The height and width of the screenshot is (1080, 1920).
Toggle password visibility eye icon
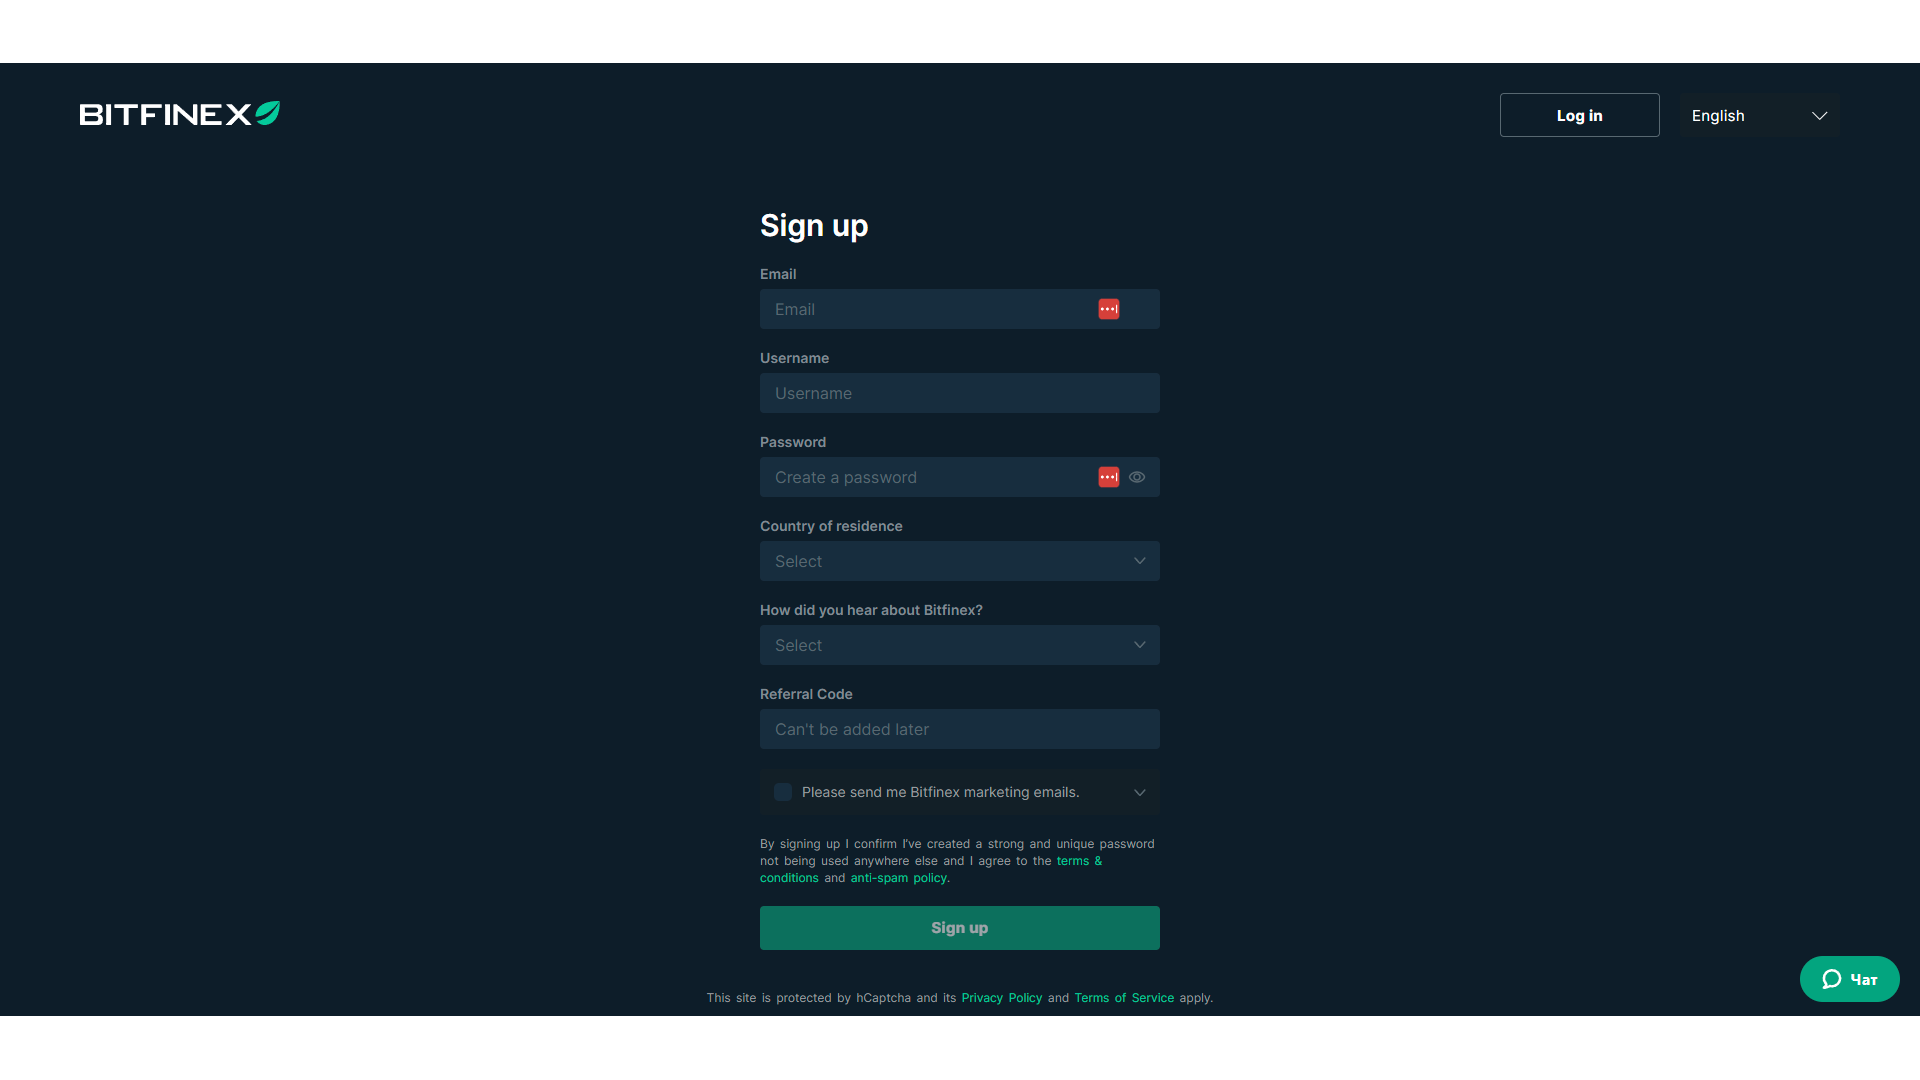click(x=1137, y=476)
